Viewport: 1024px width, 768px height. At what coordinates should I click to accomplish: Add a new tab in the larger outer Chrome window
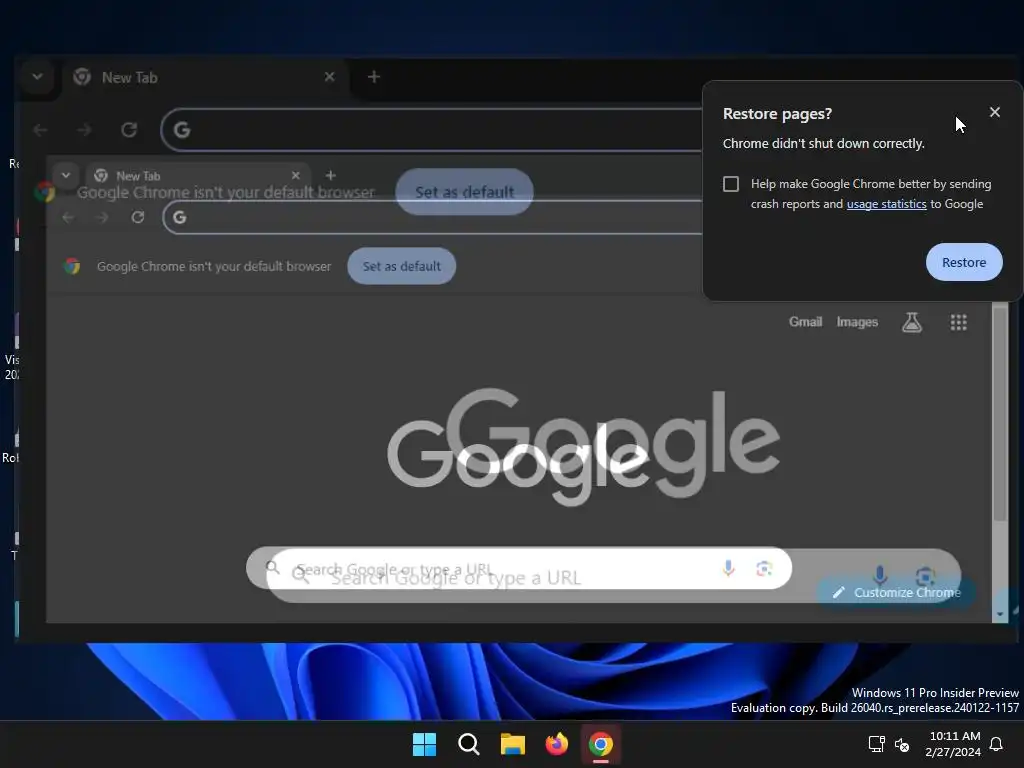[374, 77]
